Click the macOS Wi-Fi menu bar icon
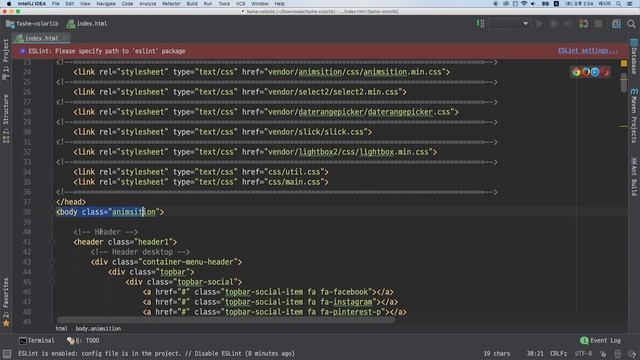The image size is (640, 360). coord(524,4)
